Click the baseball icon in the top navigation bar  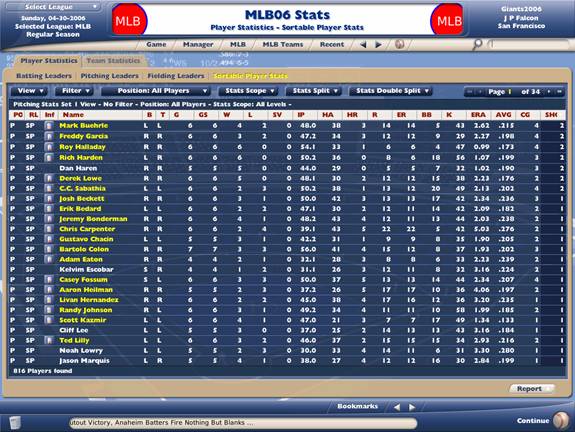click(400, 44)
